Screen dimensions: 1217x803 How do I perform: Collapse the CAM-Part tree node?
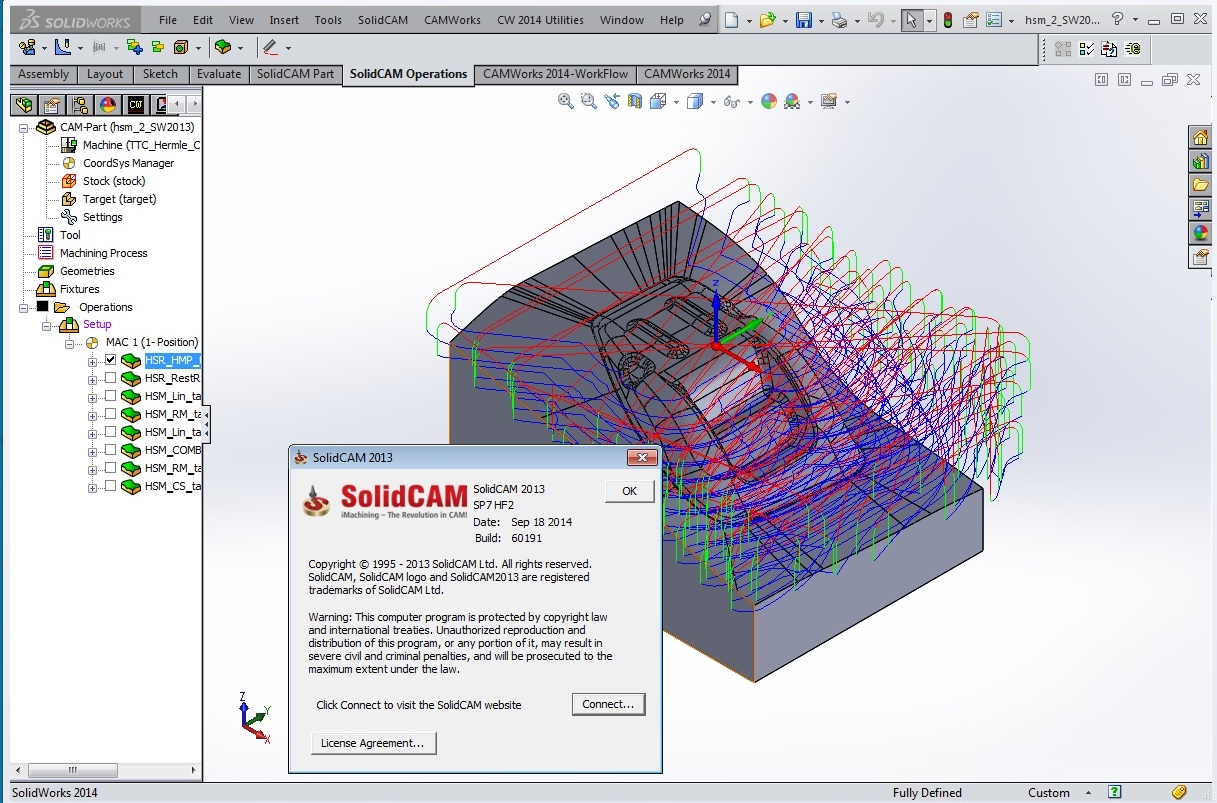pyautogui.click(x=24, y=127)
